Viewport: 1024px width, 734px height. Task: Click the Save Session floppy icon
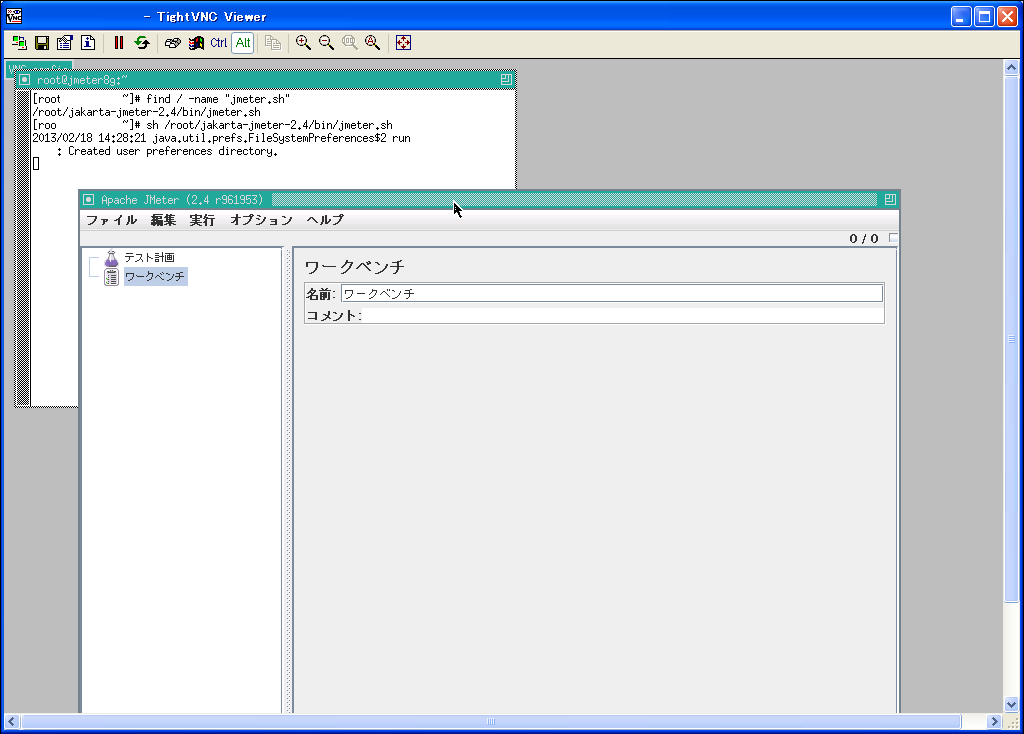[x=42, y=43]
